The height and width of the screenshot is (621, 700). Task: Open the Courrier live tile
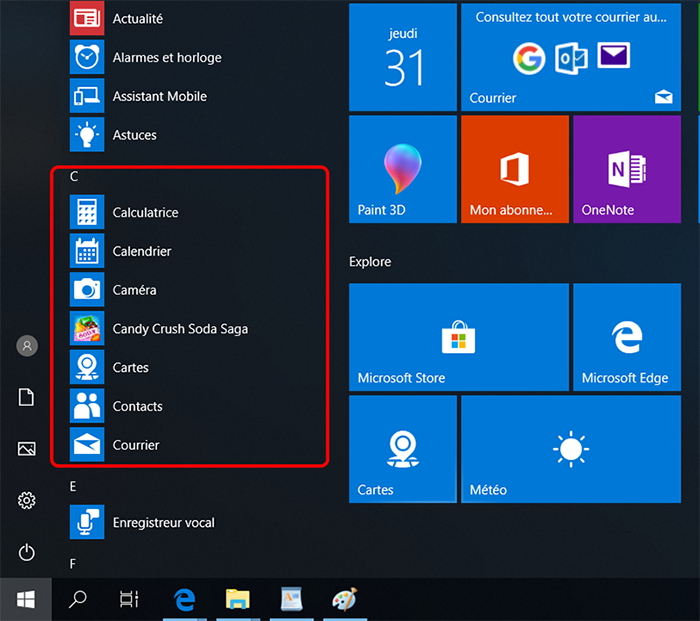coord(571,57)
